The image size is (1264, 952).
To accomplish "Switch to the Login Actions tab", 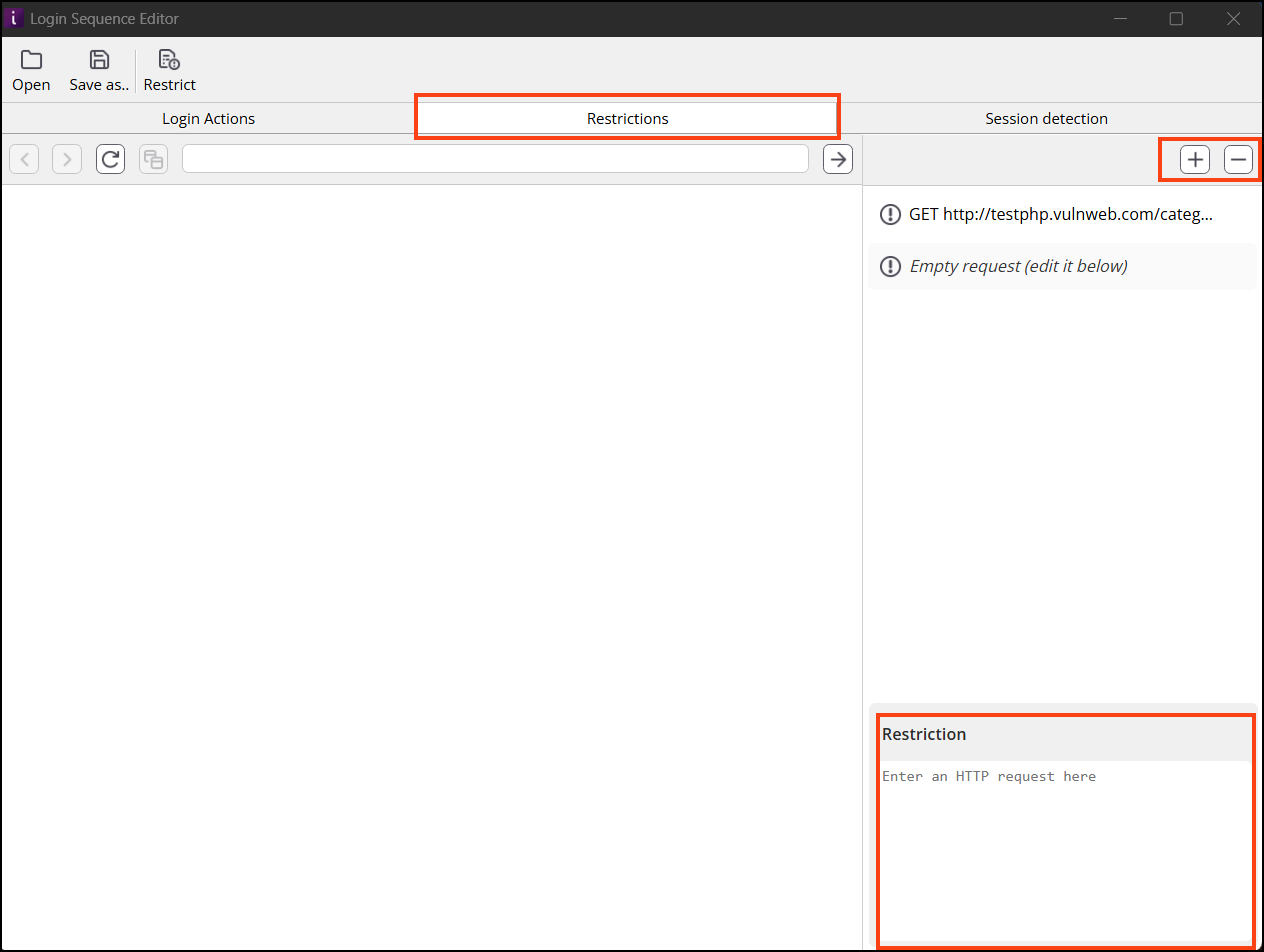I will click(208, 118).
